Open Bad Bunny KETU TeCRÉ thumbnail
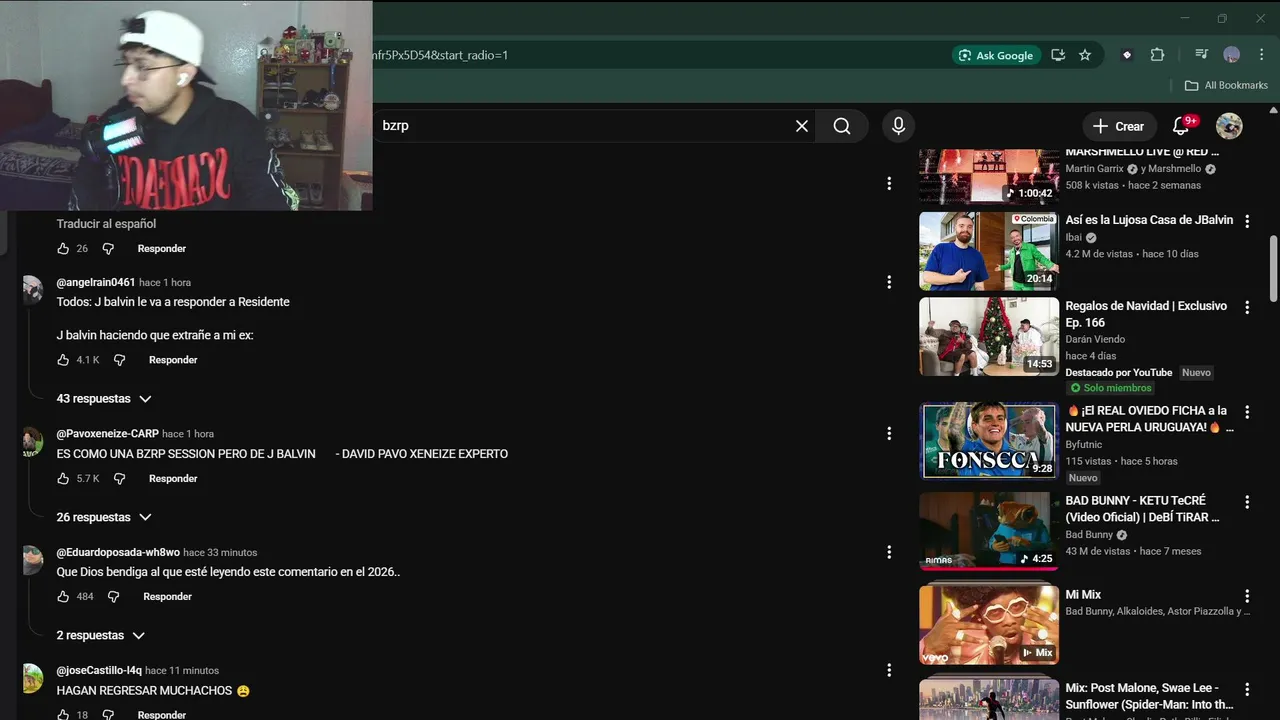1280x720 pixels. pyautogui.click(x=989, y=531)
